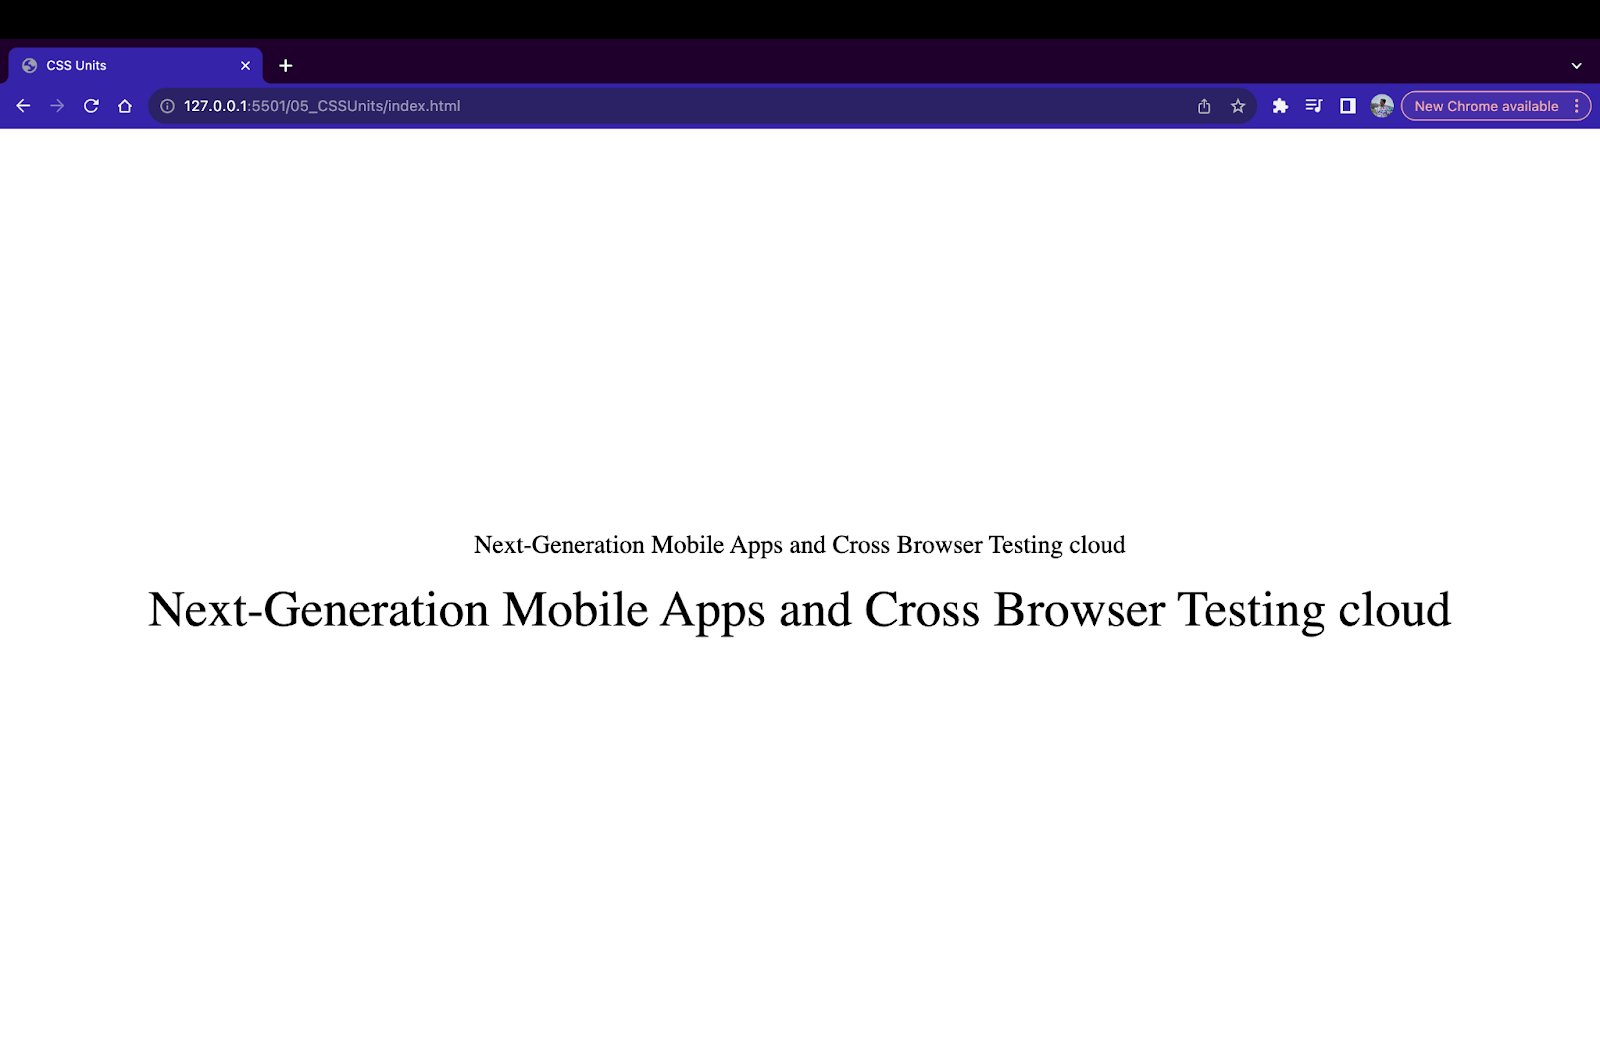Click the small Next-Generation Mobile Apps paragraph
1600x1039 pixels.
tap(799, 545)
